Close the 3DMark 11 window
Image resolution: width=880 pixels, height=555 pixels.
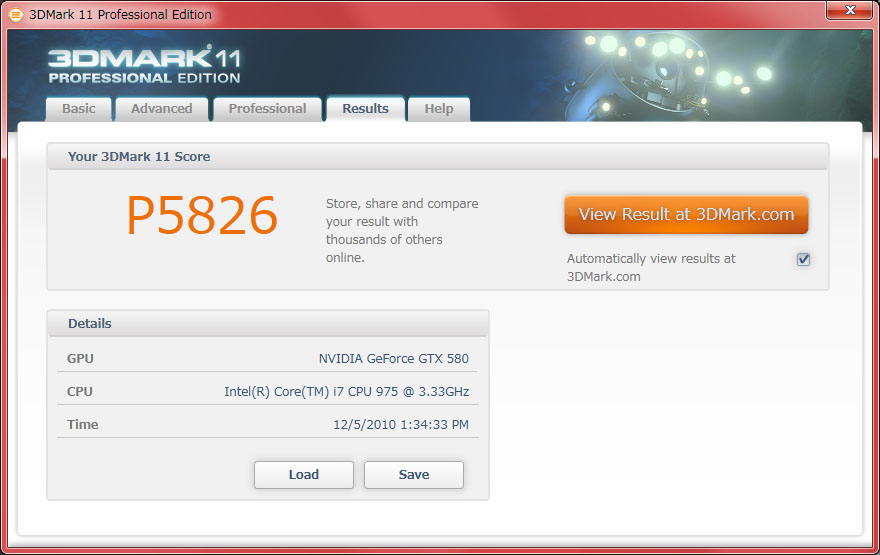[848, 11]
